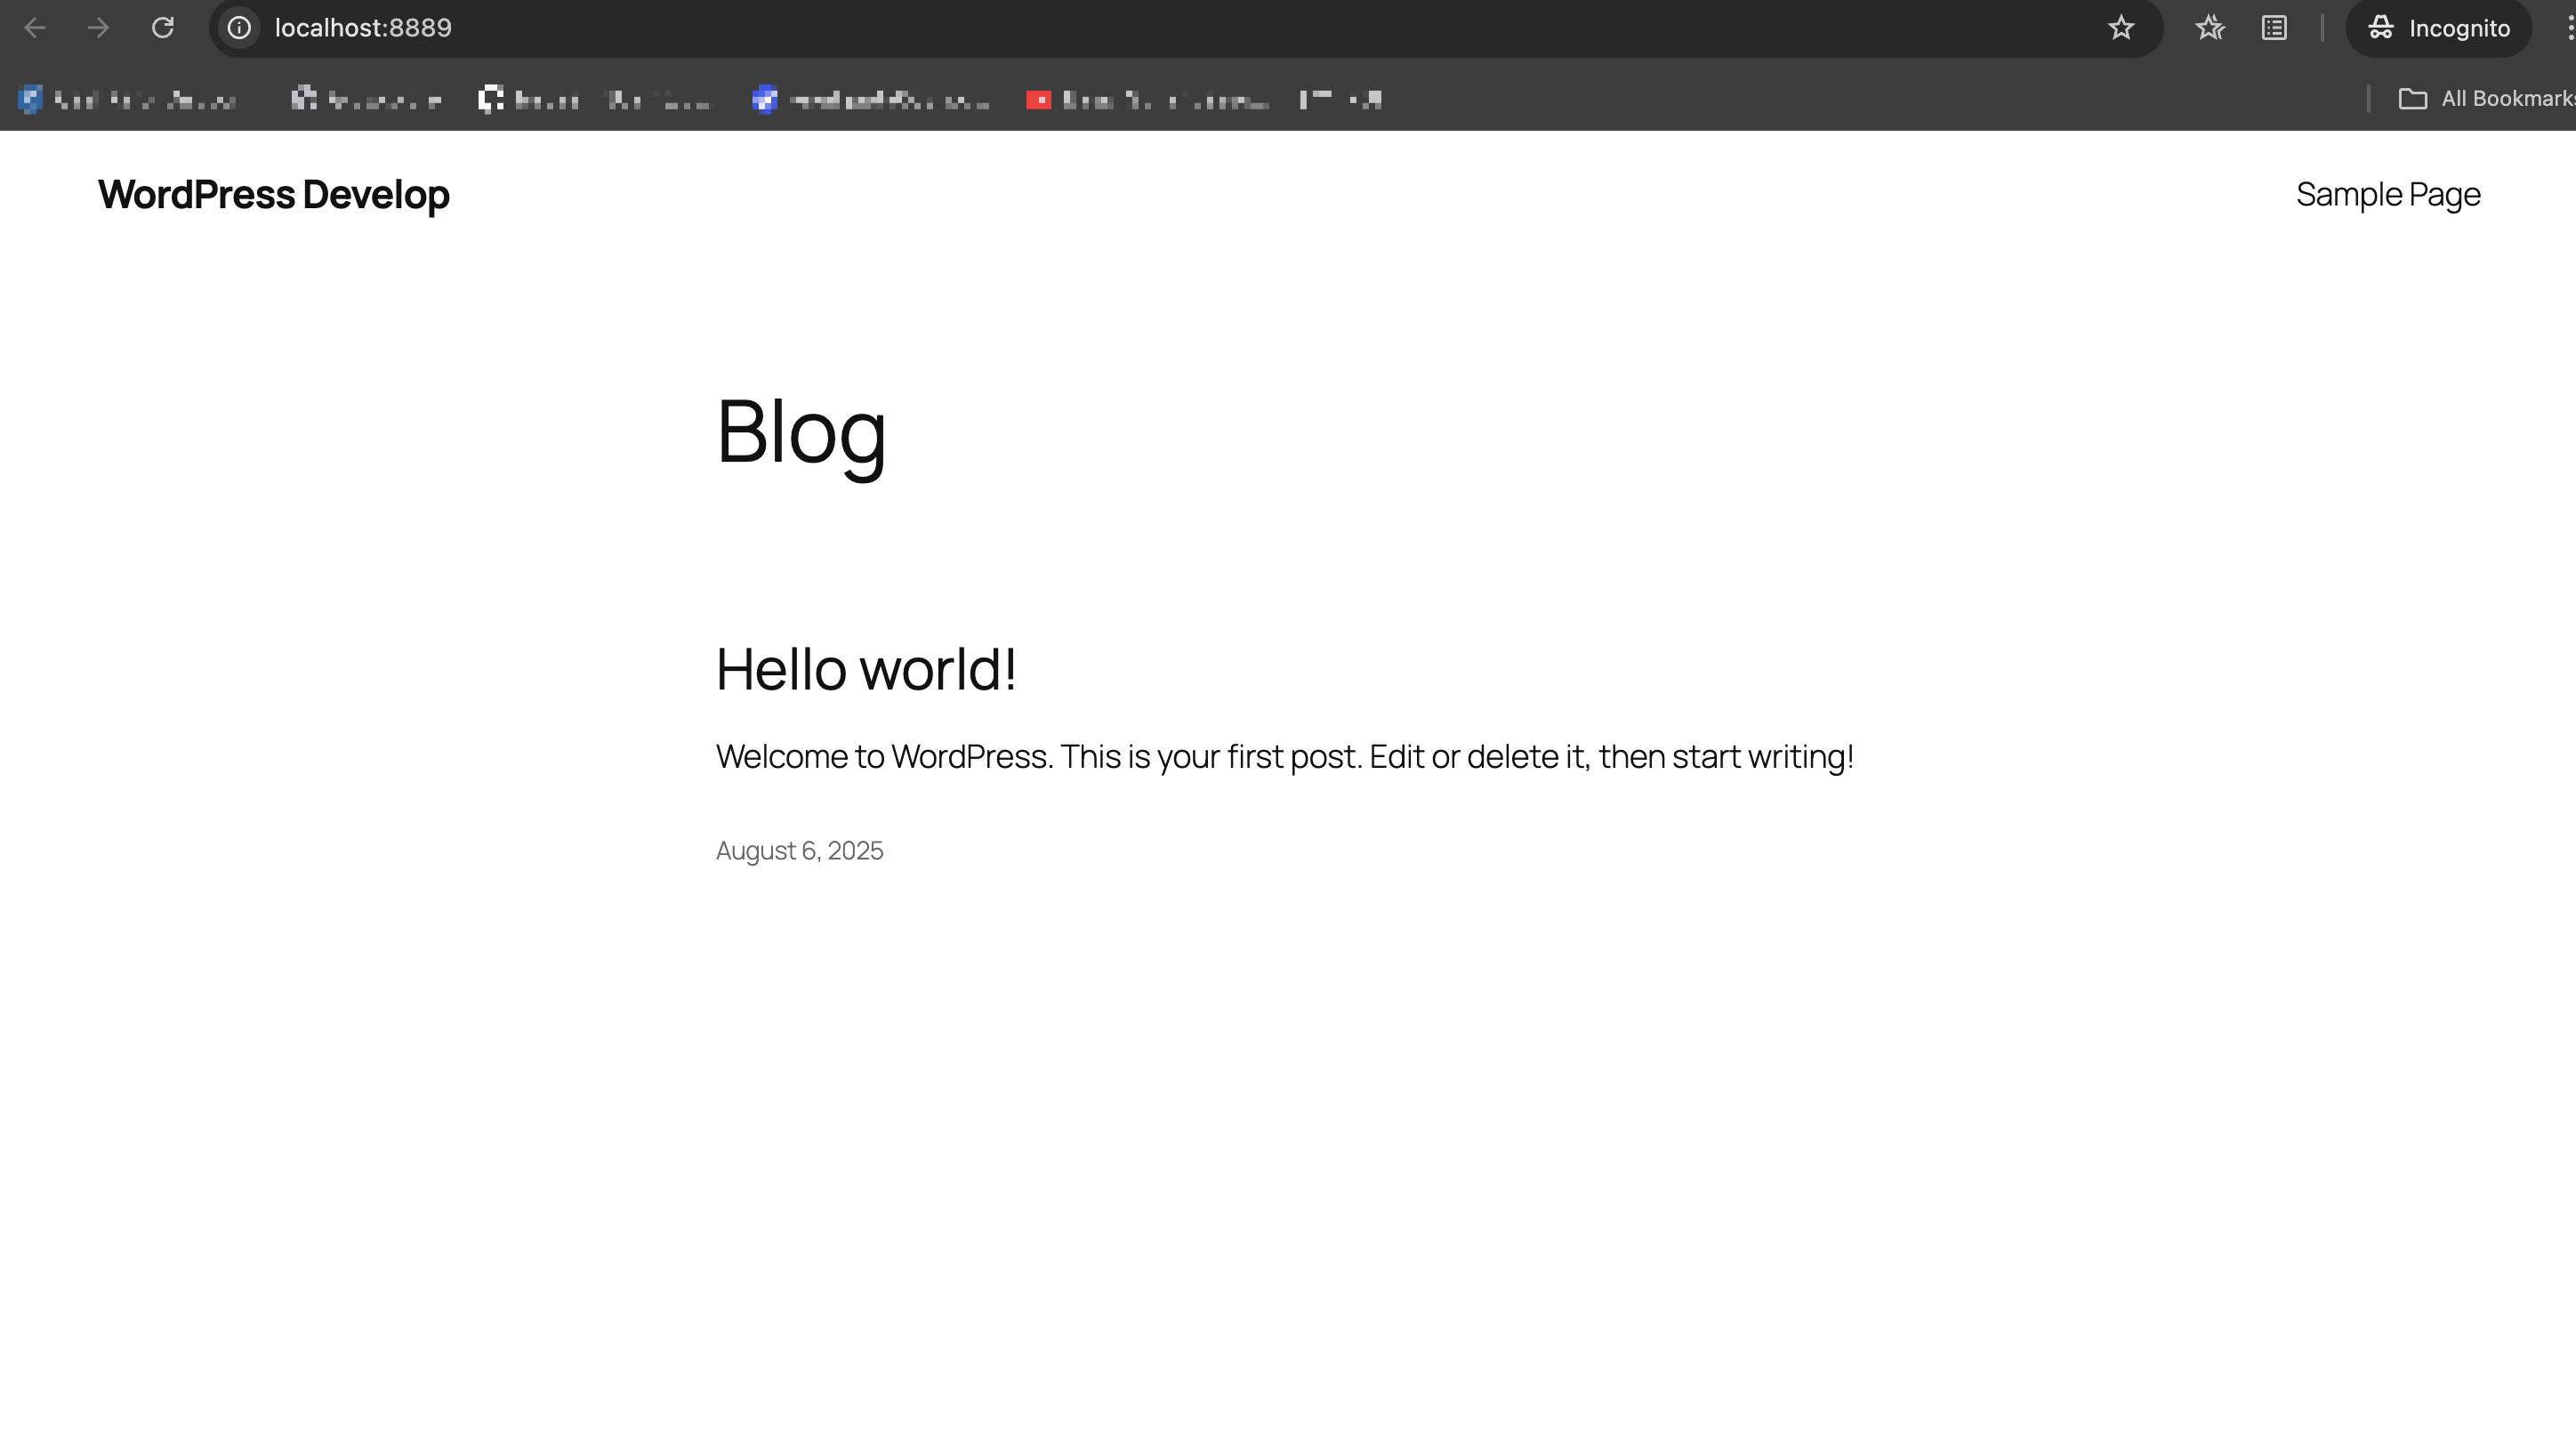Focus the address bar showing localhost:8889
Screen dimensions: 2576x1436
1185,28
